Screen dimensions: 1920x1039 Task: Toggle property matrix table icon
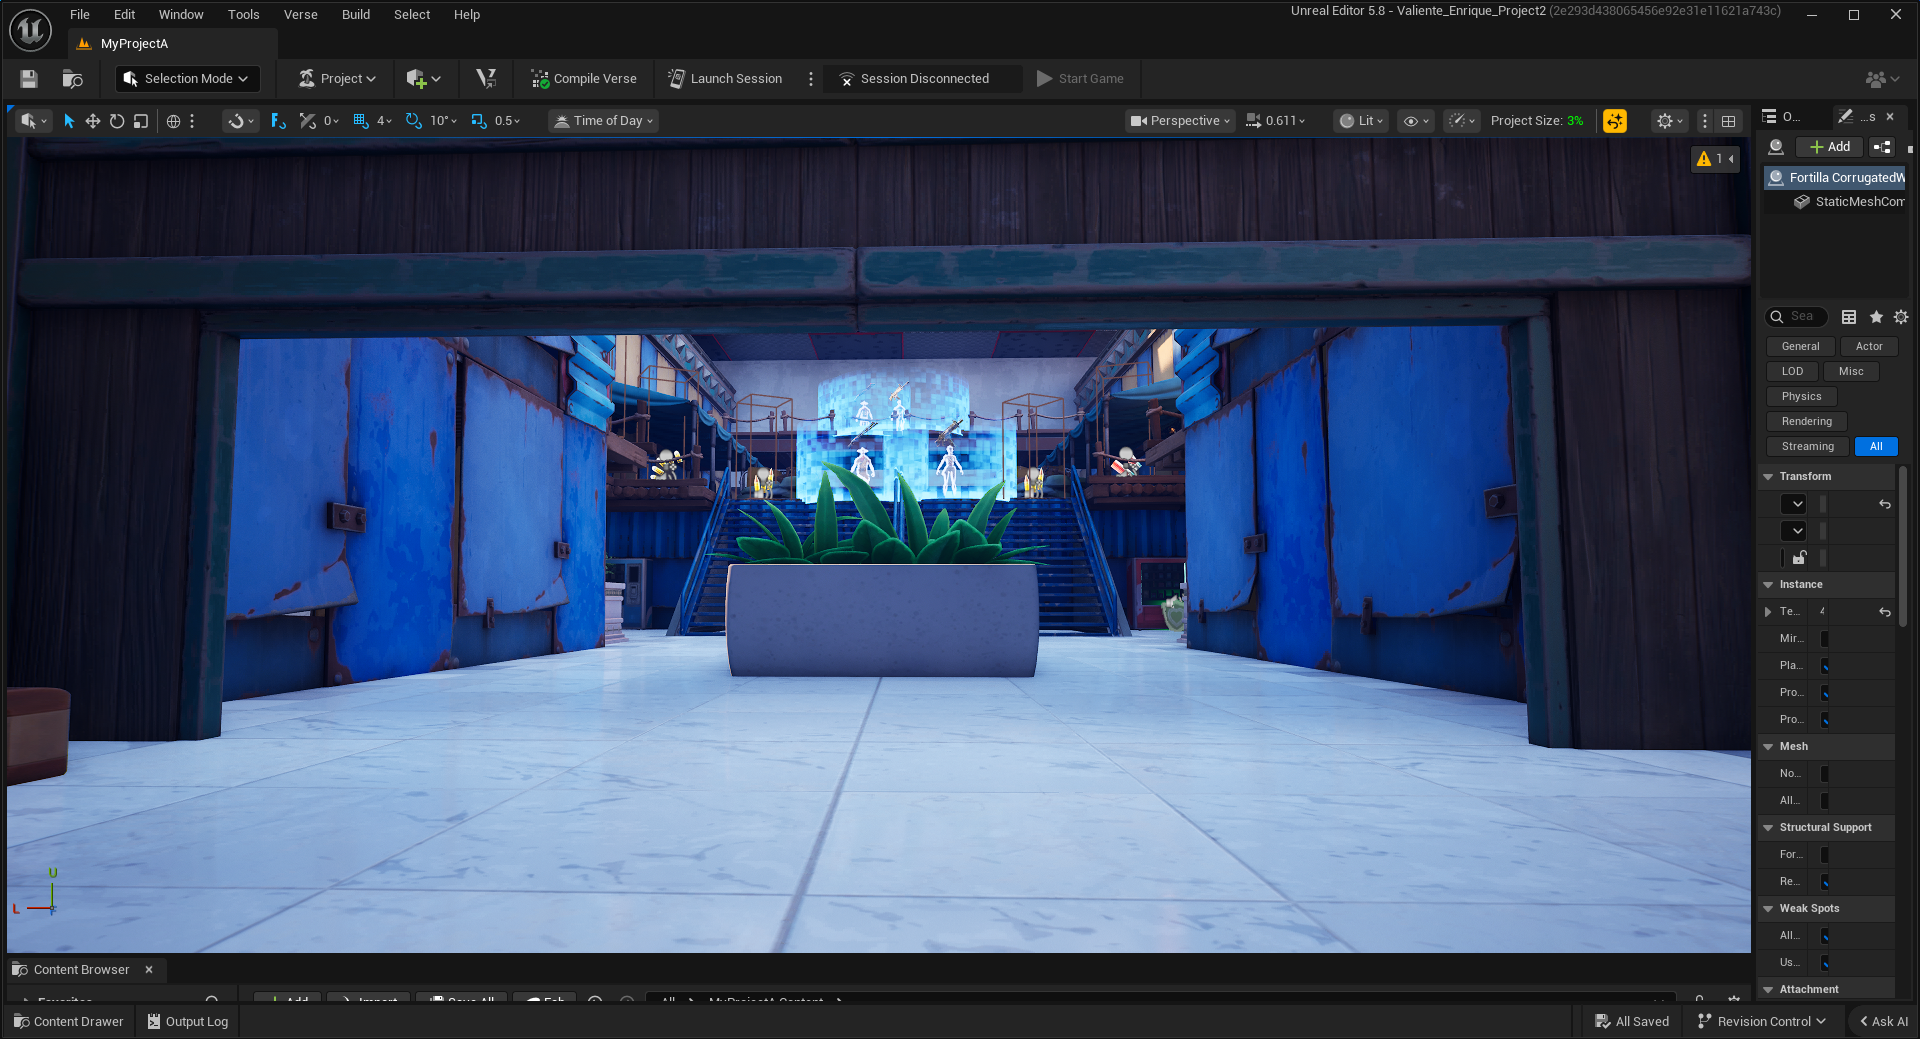[x=1849, y=317]
